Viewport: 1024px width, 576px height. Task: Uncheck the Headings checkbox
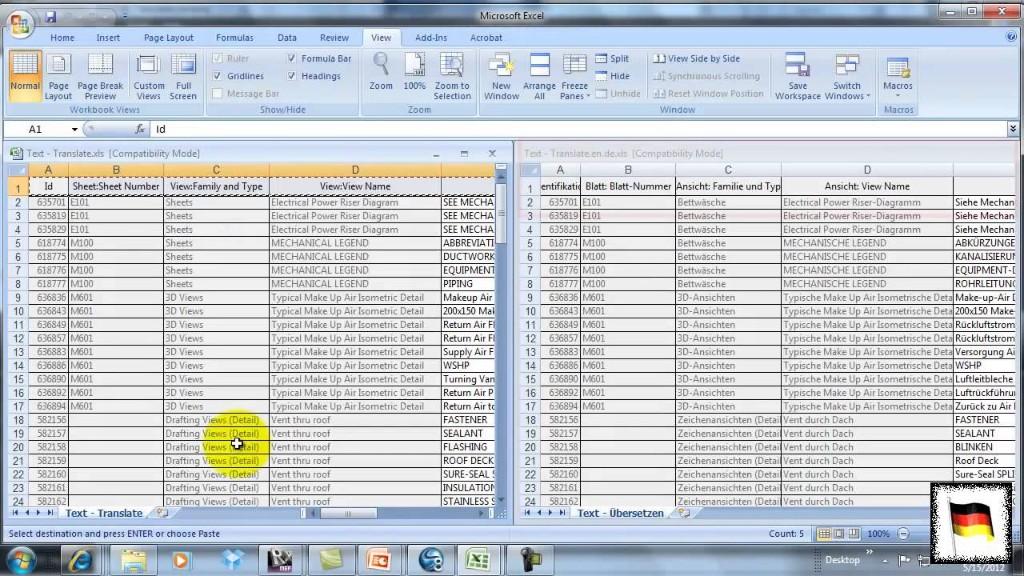coord(291,76)
